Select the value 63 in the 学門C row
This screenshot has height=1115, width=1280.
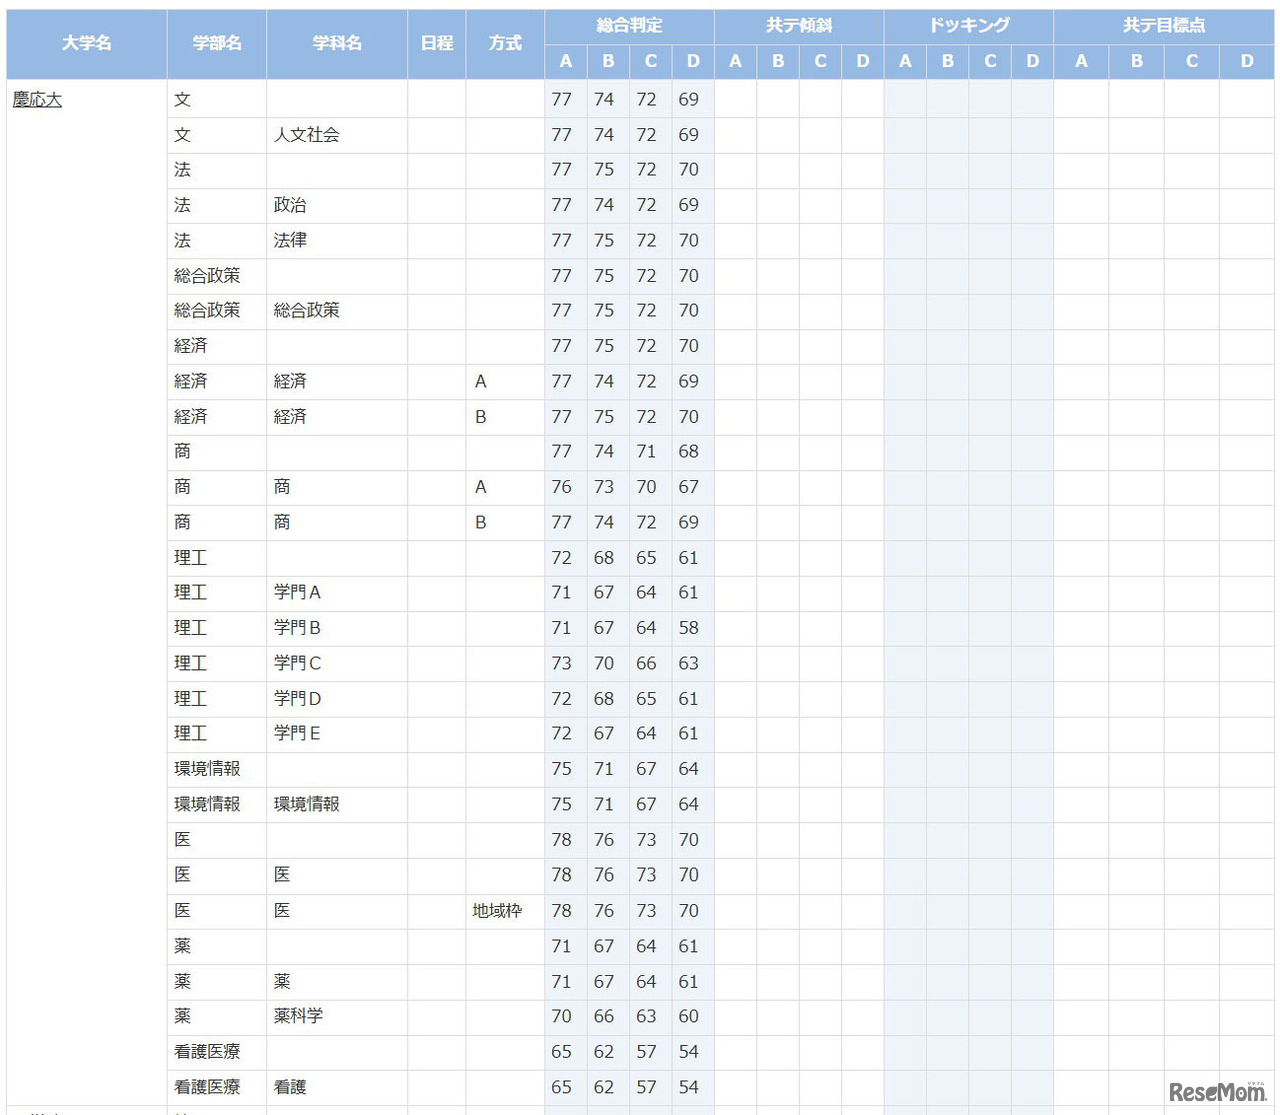689,663
